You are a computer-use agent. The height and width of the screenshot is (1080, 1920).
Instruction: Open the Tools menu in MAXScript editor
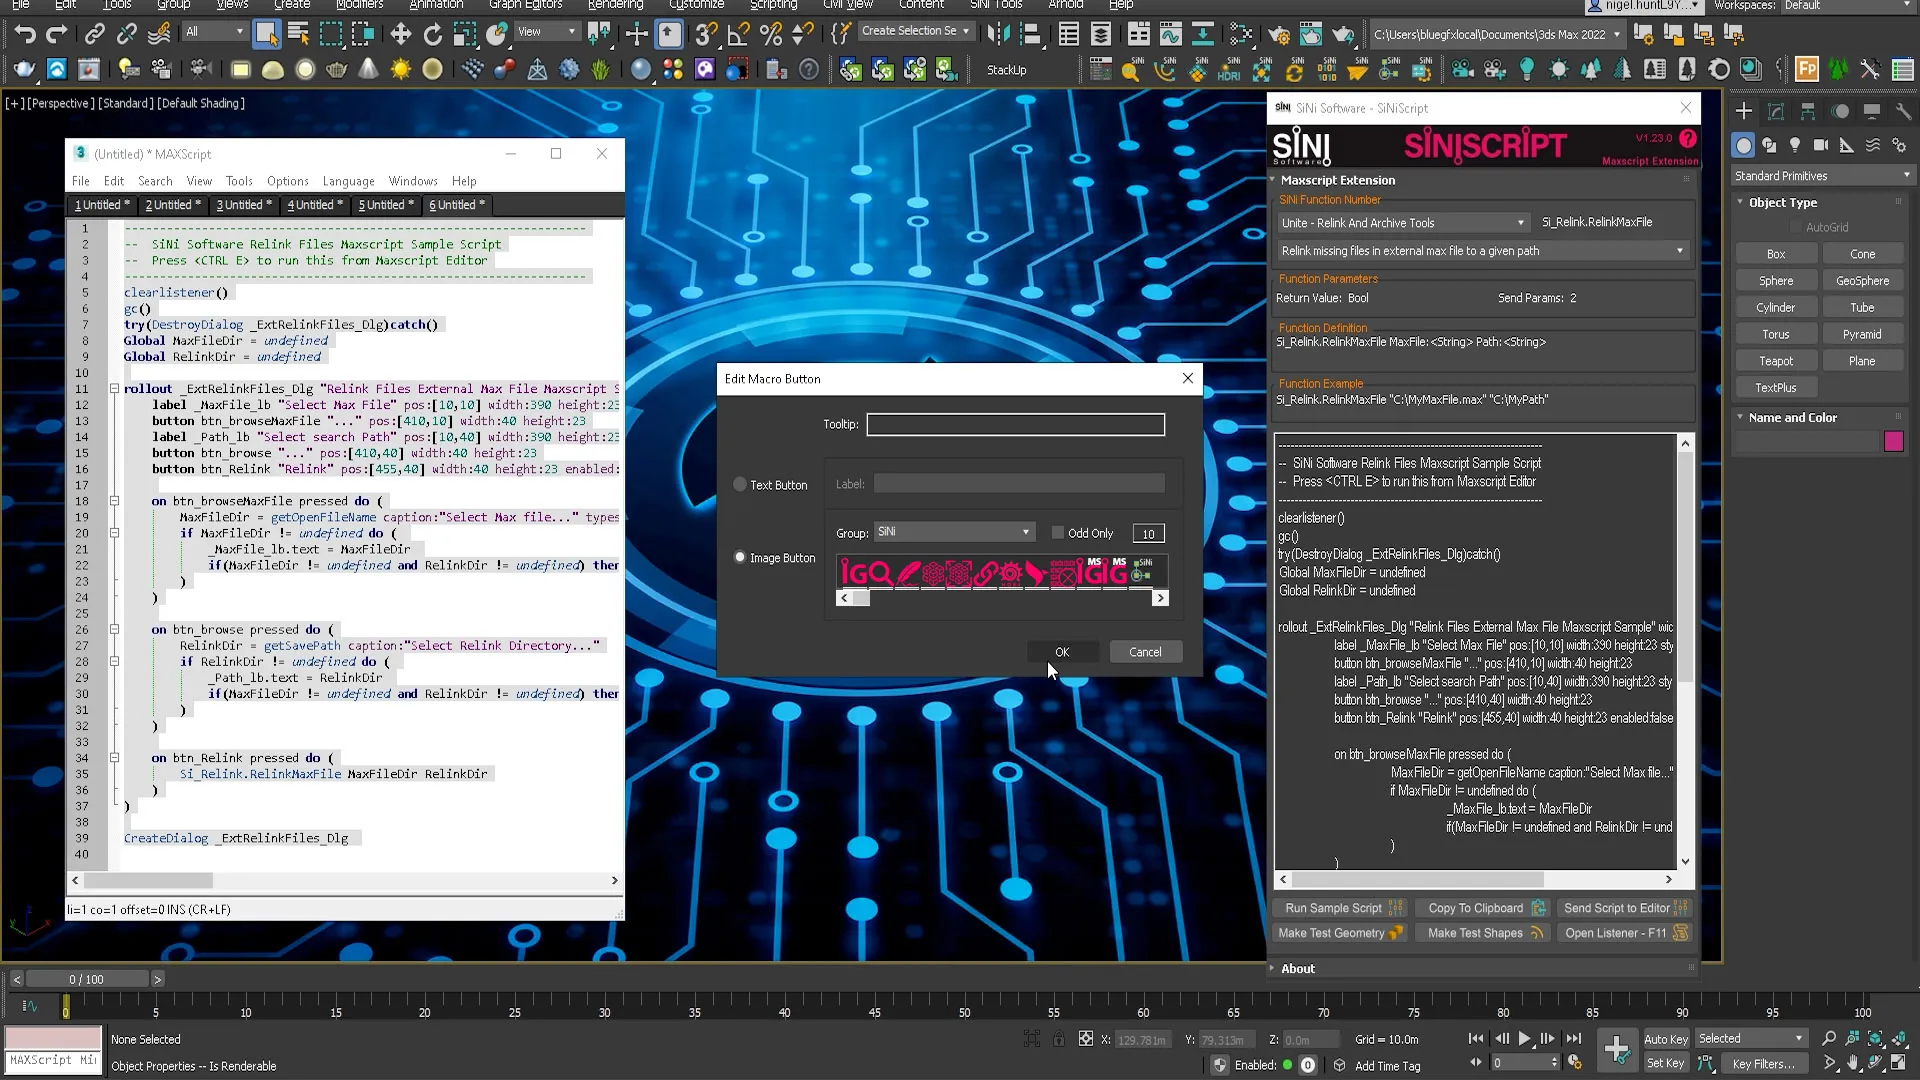click(x=239, y=181)
